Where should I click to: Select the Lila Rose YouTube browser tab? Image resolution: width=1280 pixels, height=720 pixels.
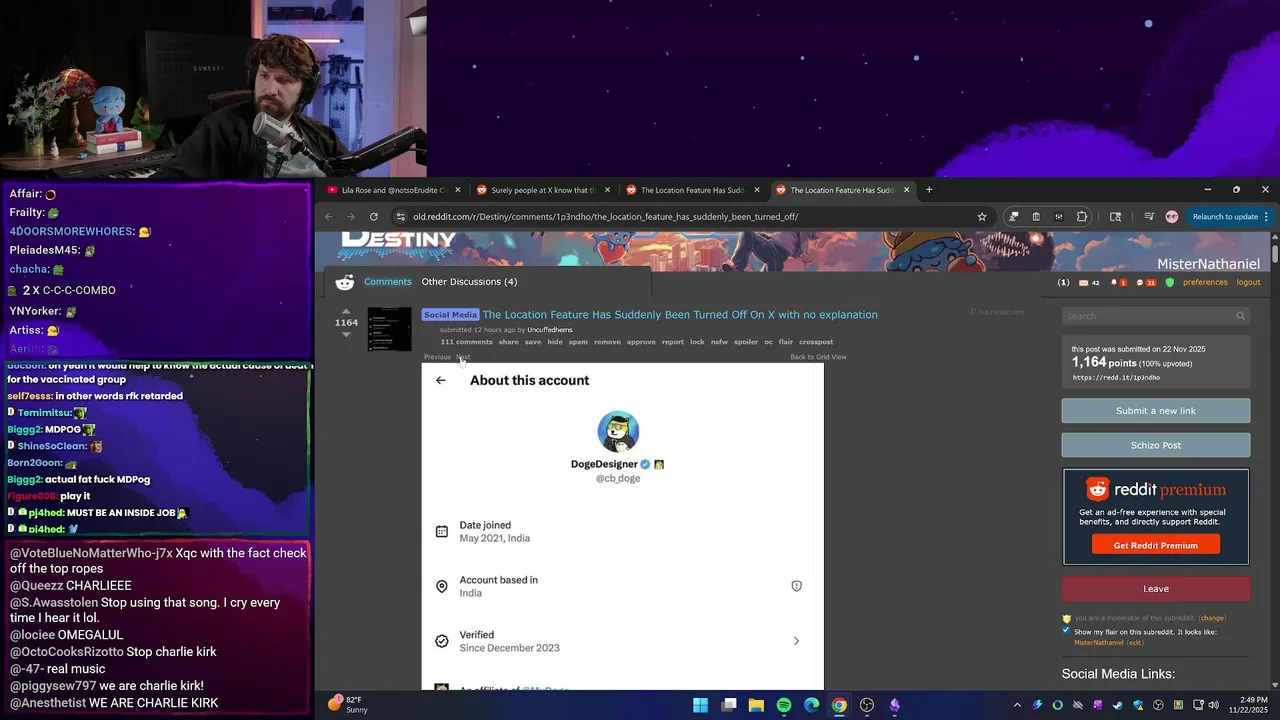393,190
